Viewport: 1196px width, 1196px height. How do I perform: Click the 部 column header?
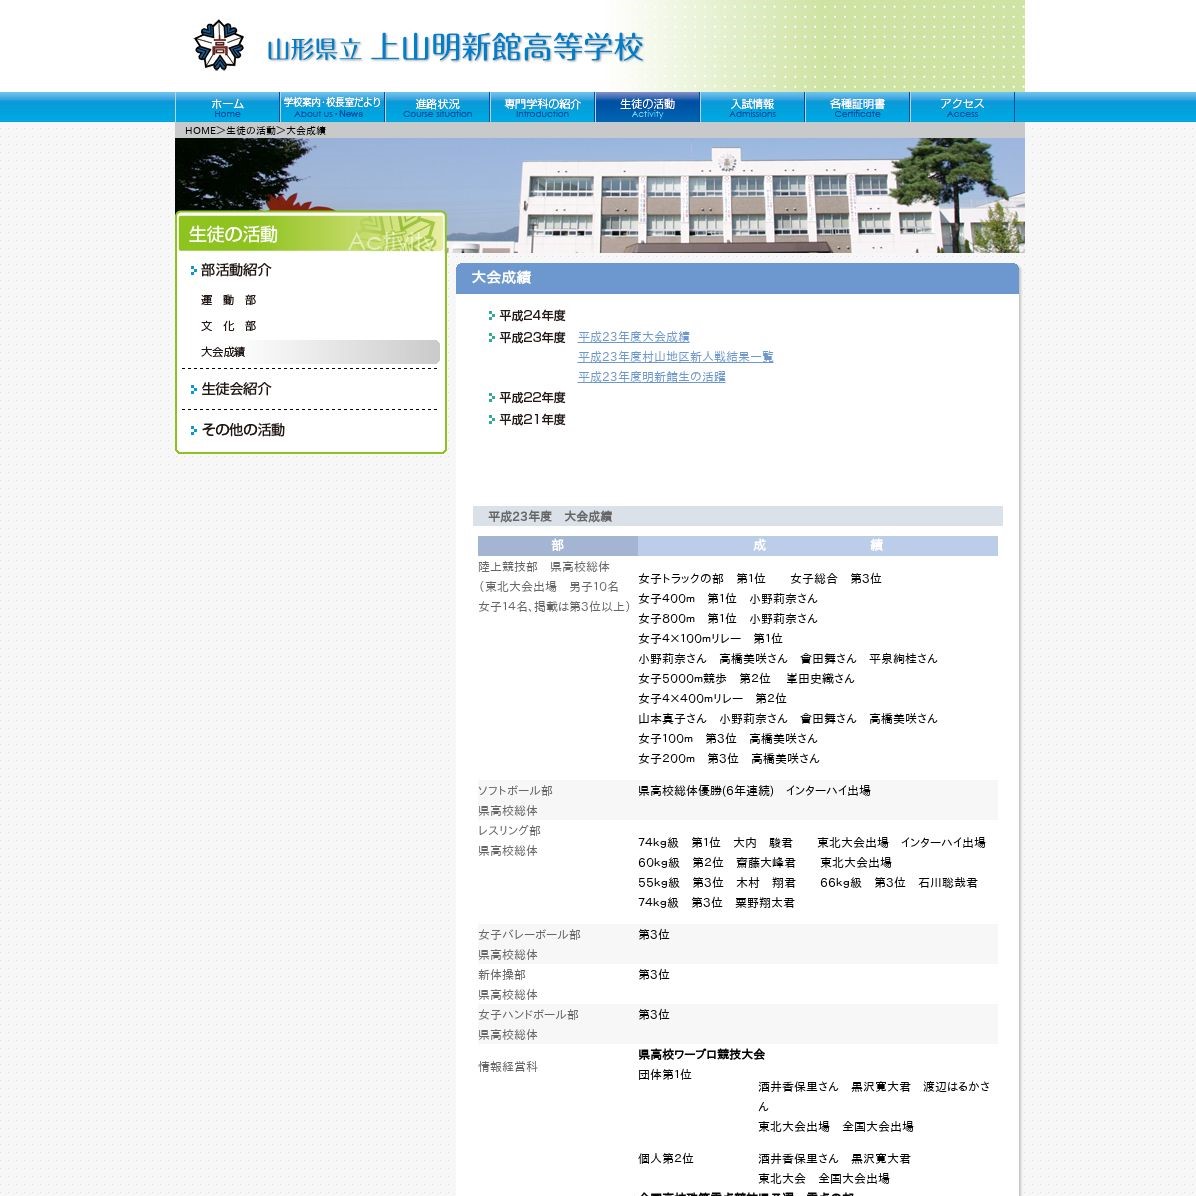(558, 545)
